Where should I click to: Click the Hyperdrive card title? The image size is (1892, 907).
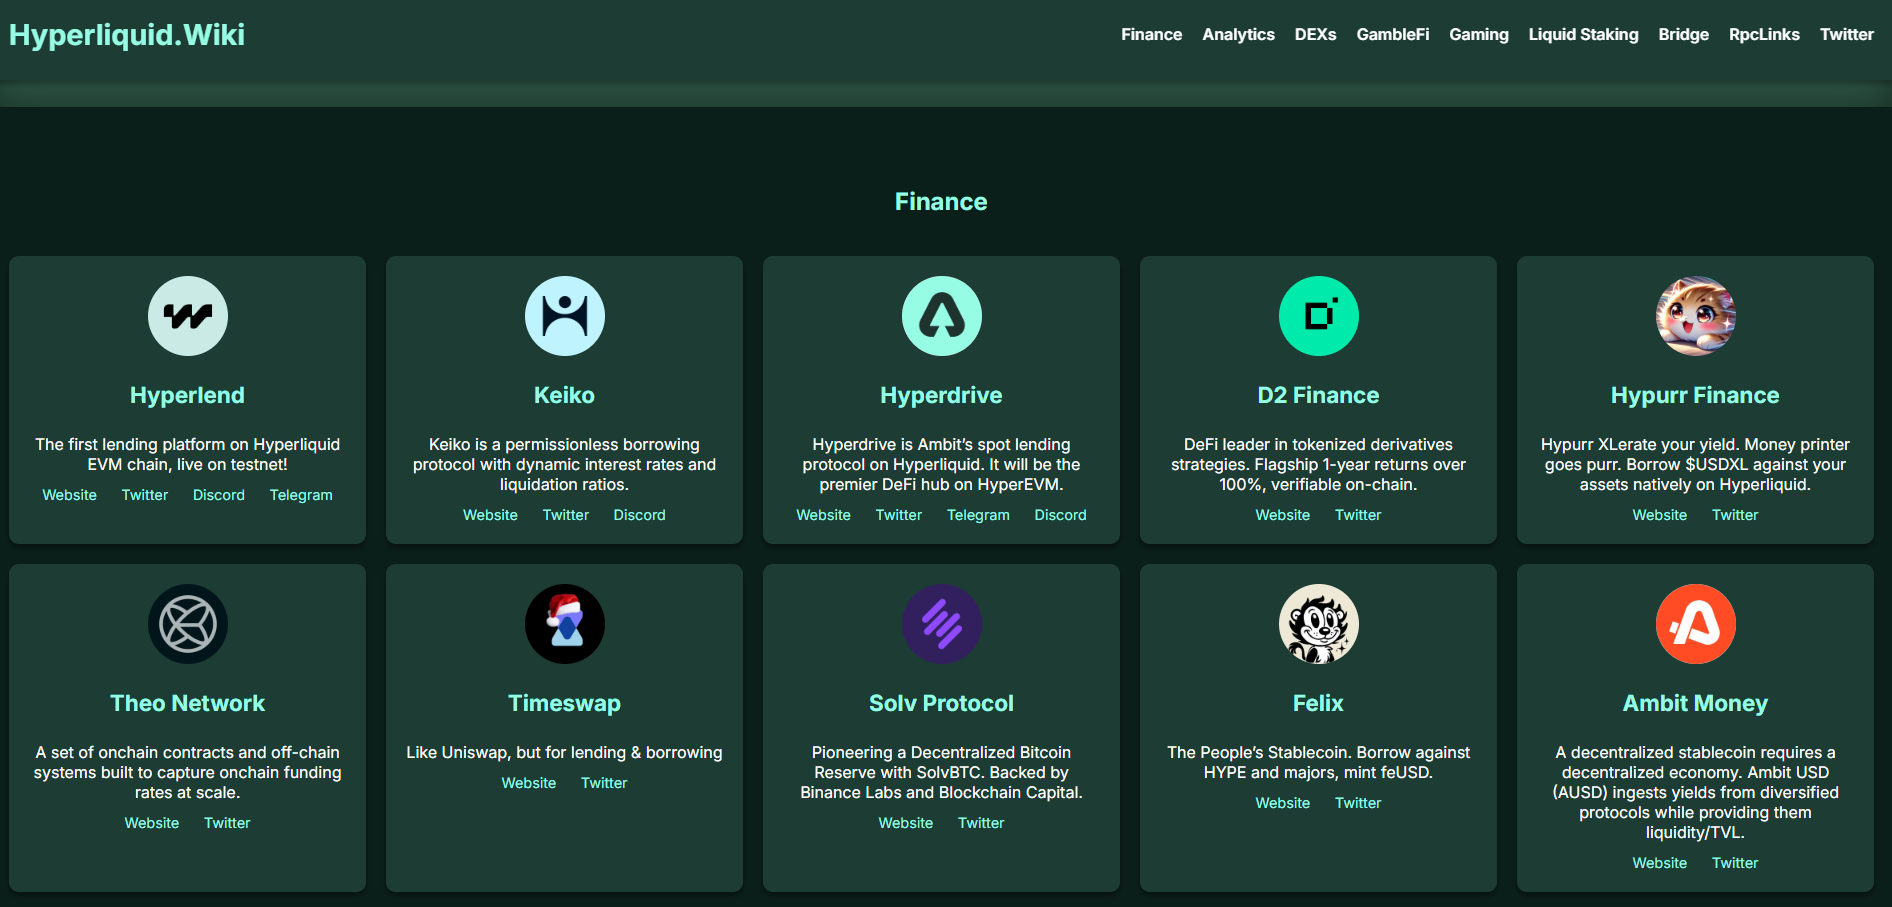pyautogui.click(x=941, y=395)
